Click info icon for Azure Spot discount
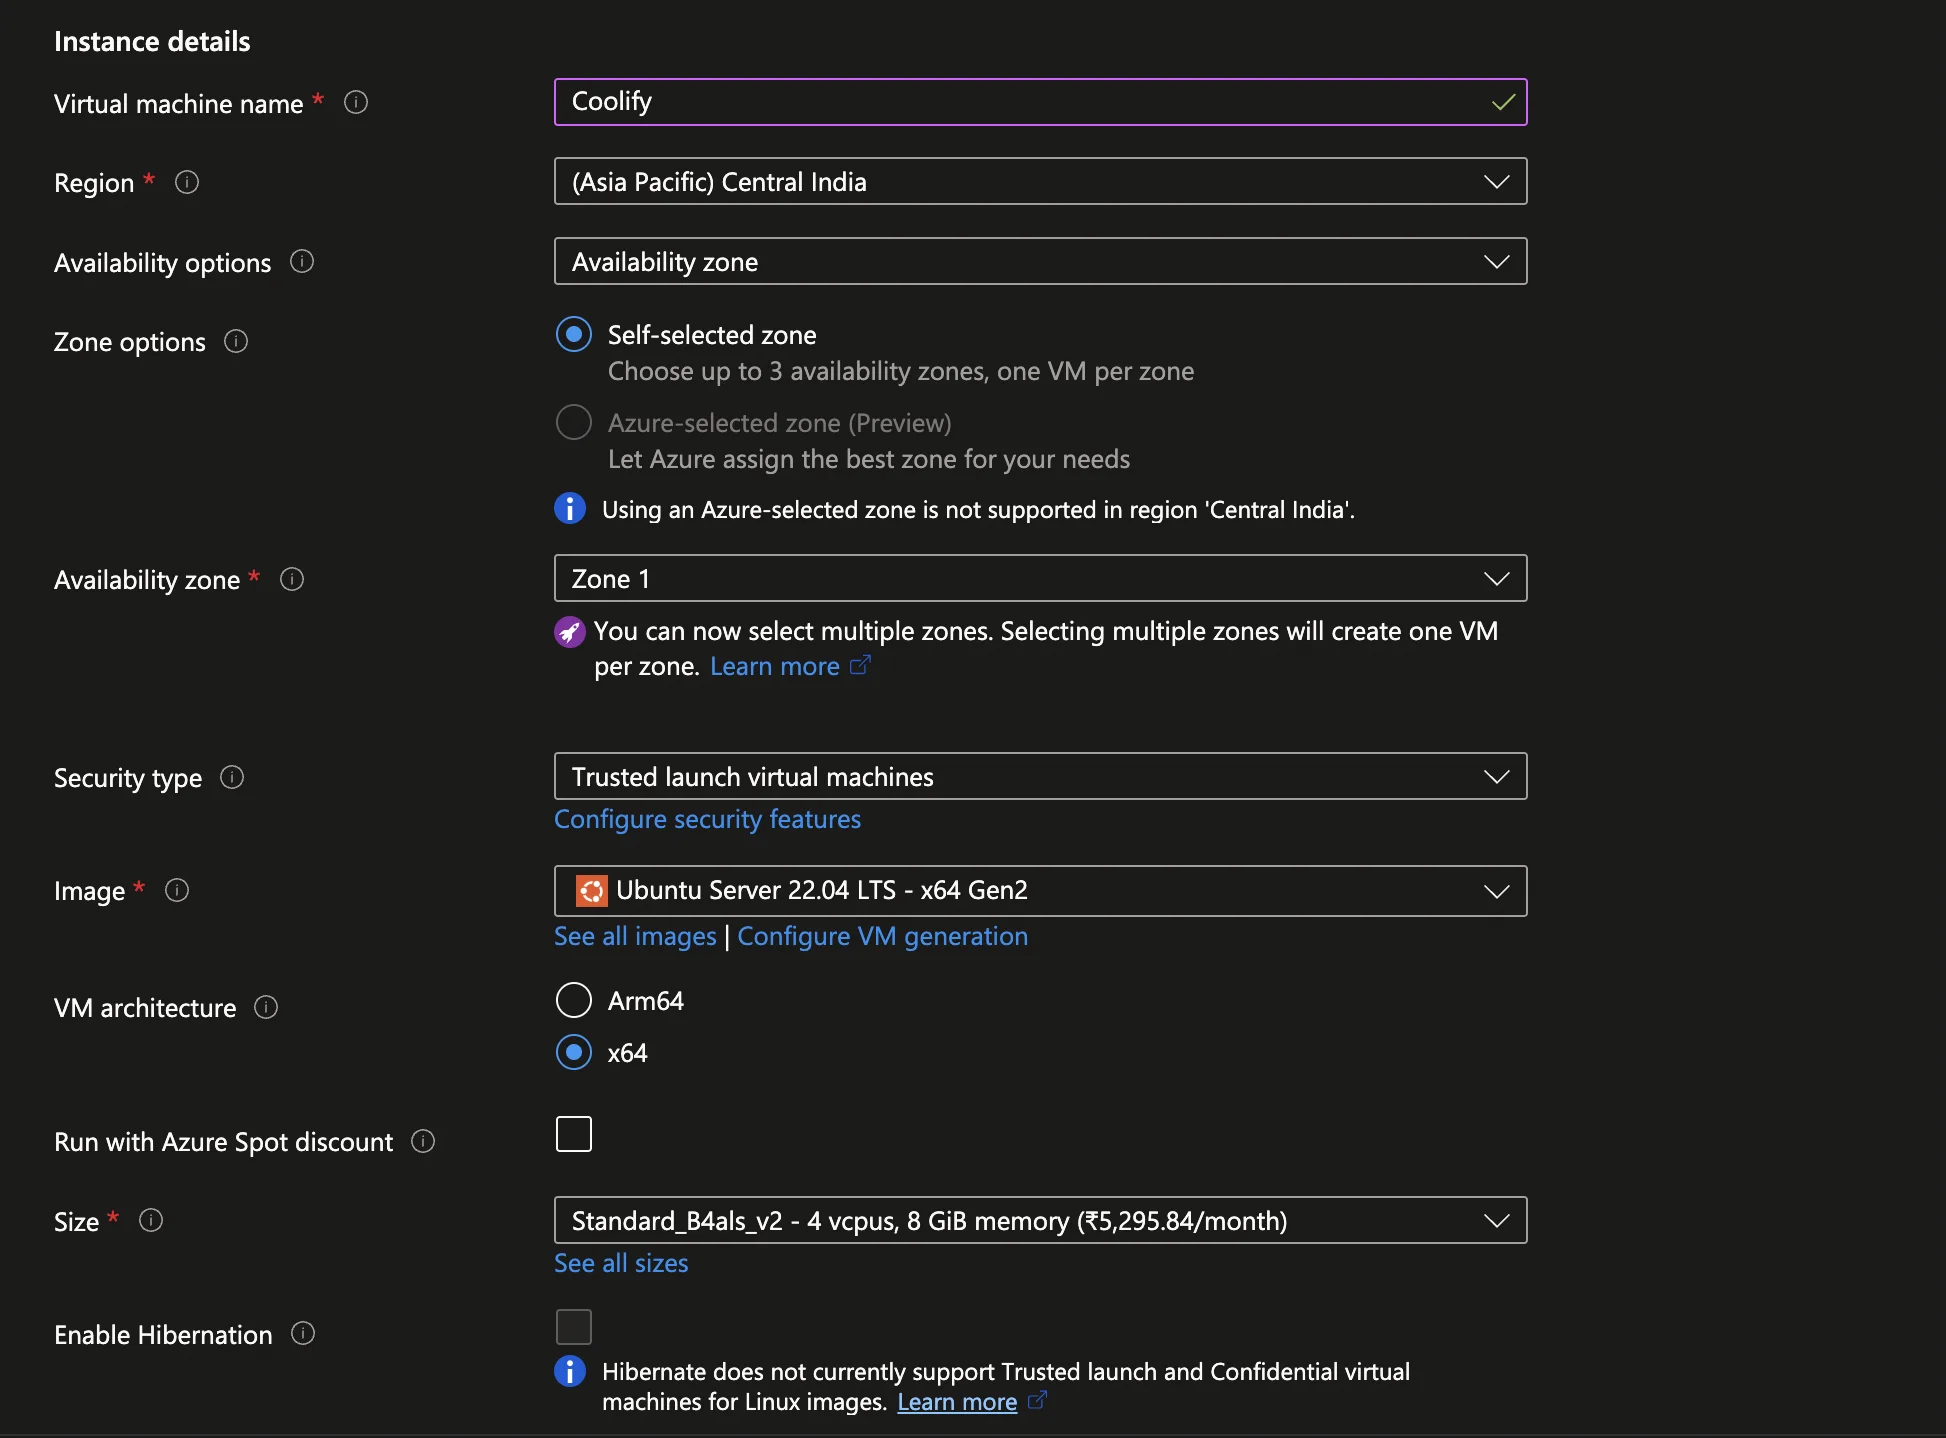 pos(423,1142)
